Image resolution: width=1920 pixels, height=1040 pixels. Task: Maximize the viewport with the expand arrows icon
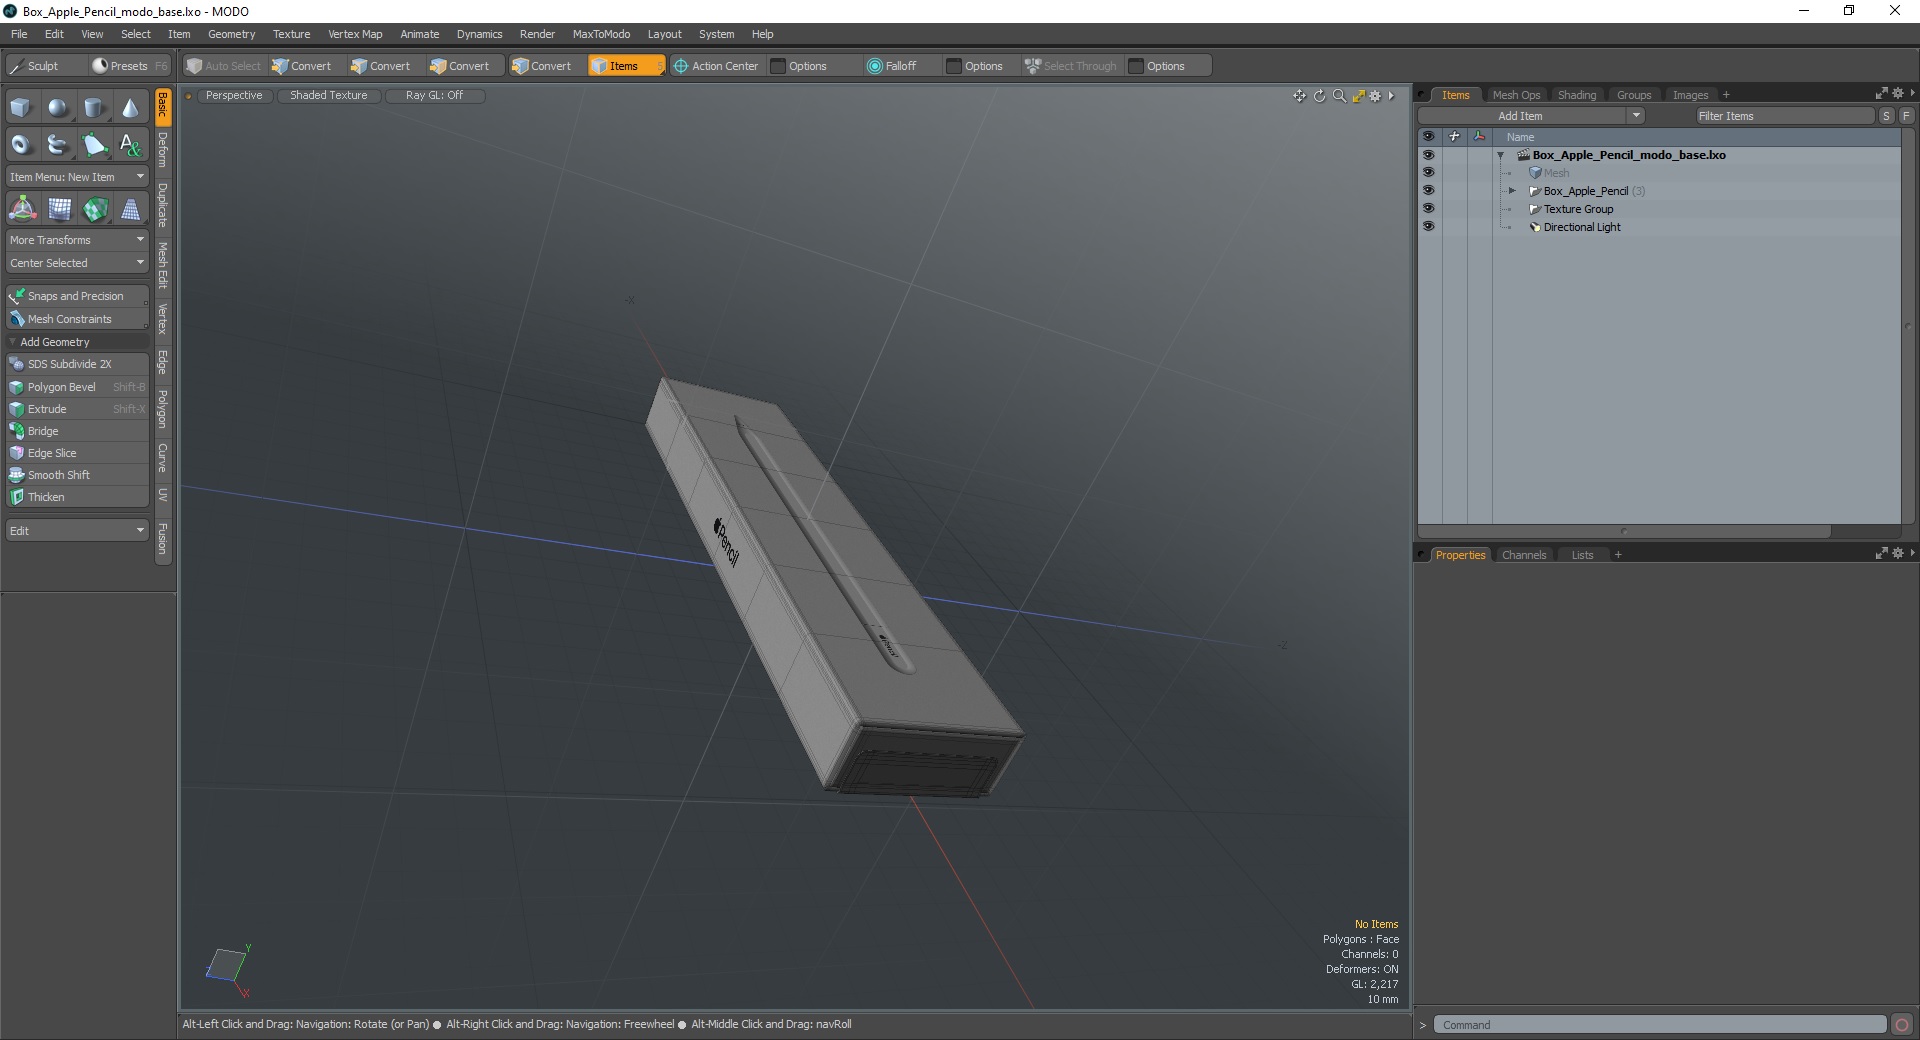pos(1358,96)
